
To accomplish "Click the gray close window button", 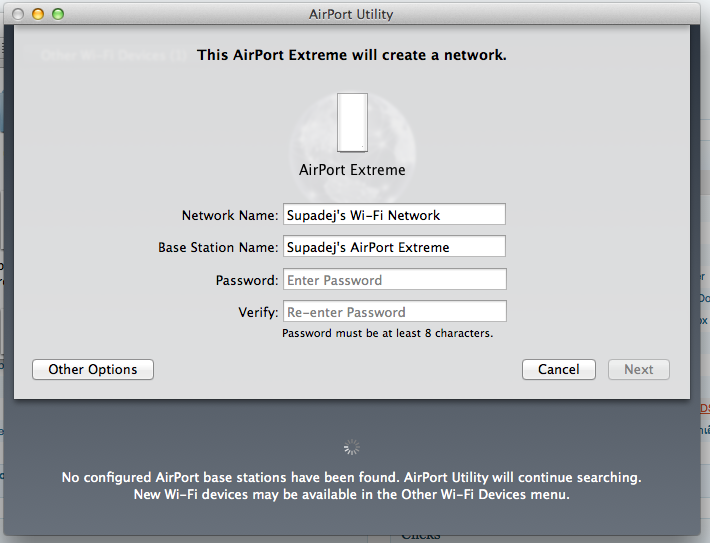I will pos(18,14).
